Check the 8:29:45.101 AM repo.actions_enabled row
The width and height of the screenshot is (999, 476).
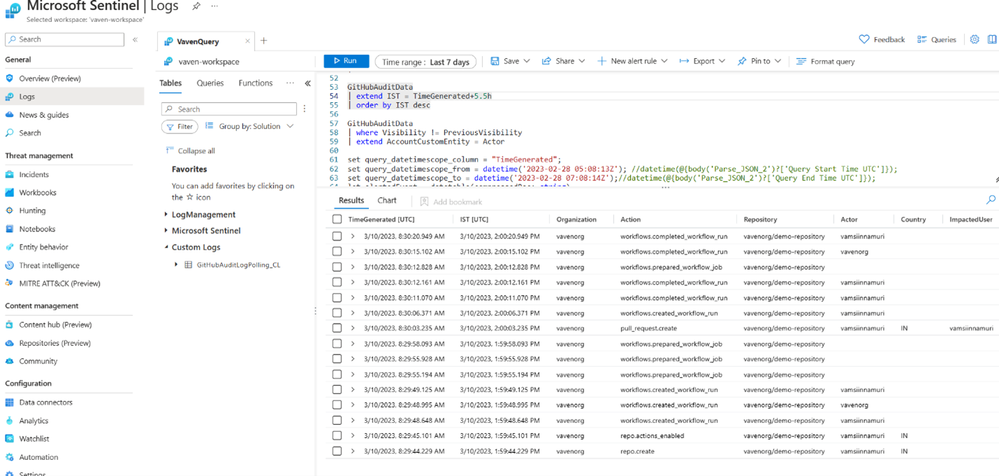point(336,436)
